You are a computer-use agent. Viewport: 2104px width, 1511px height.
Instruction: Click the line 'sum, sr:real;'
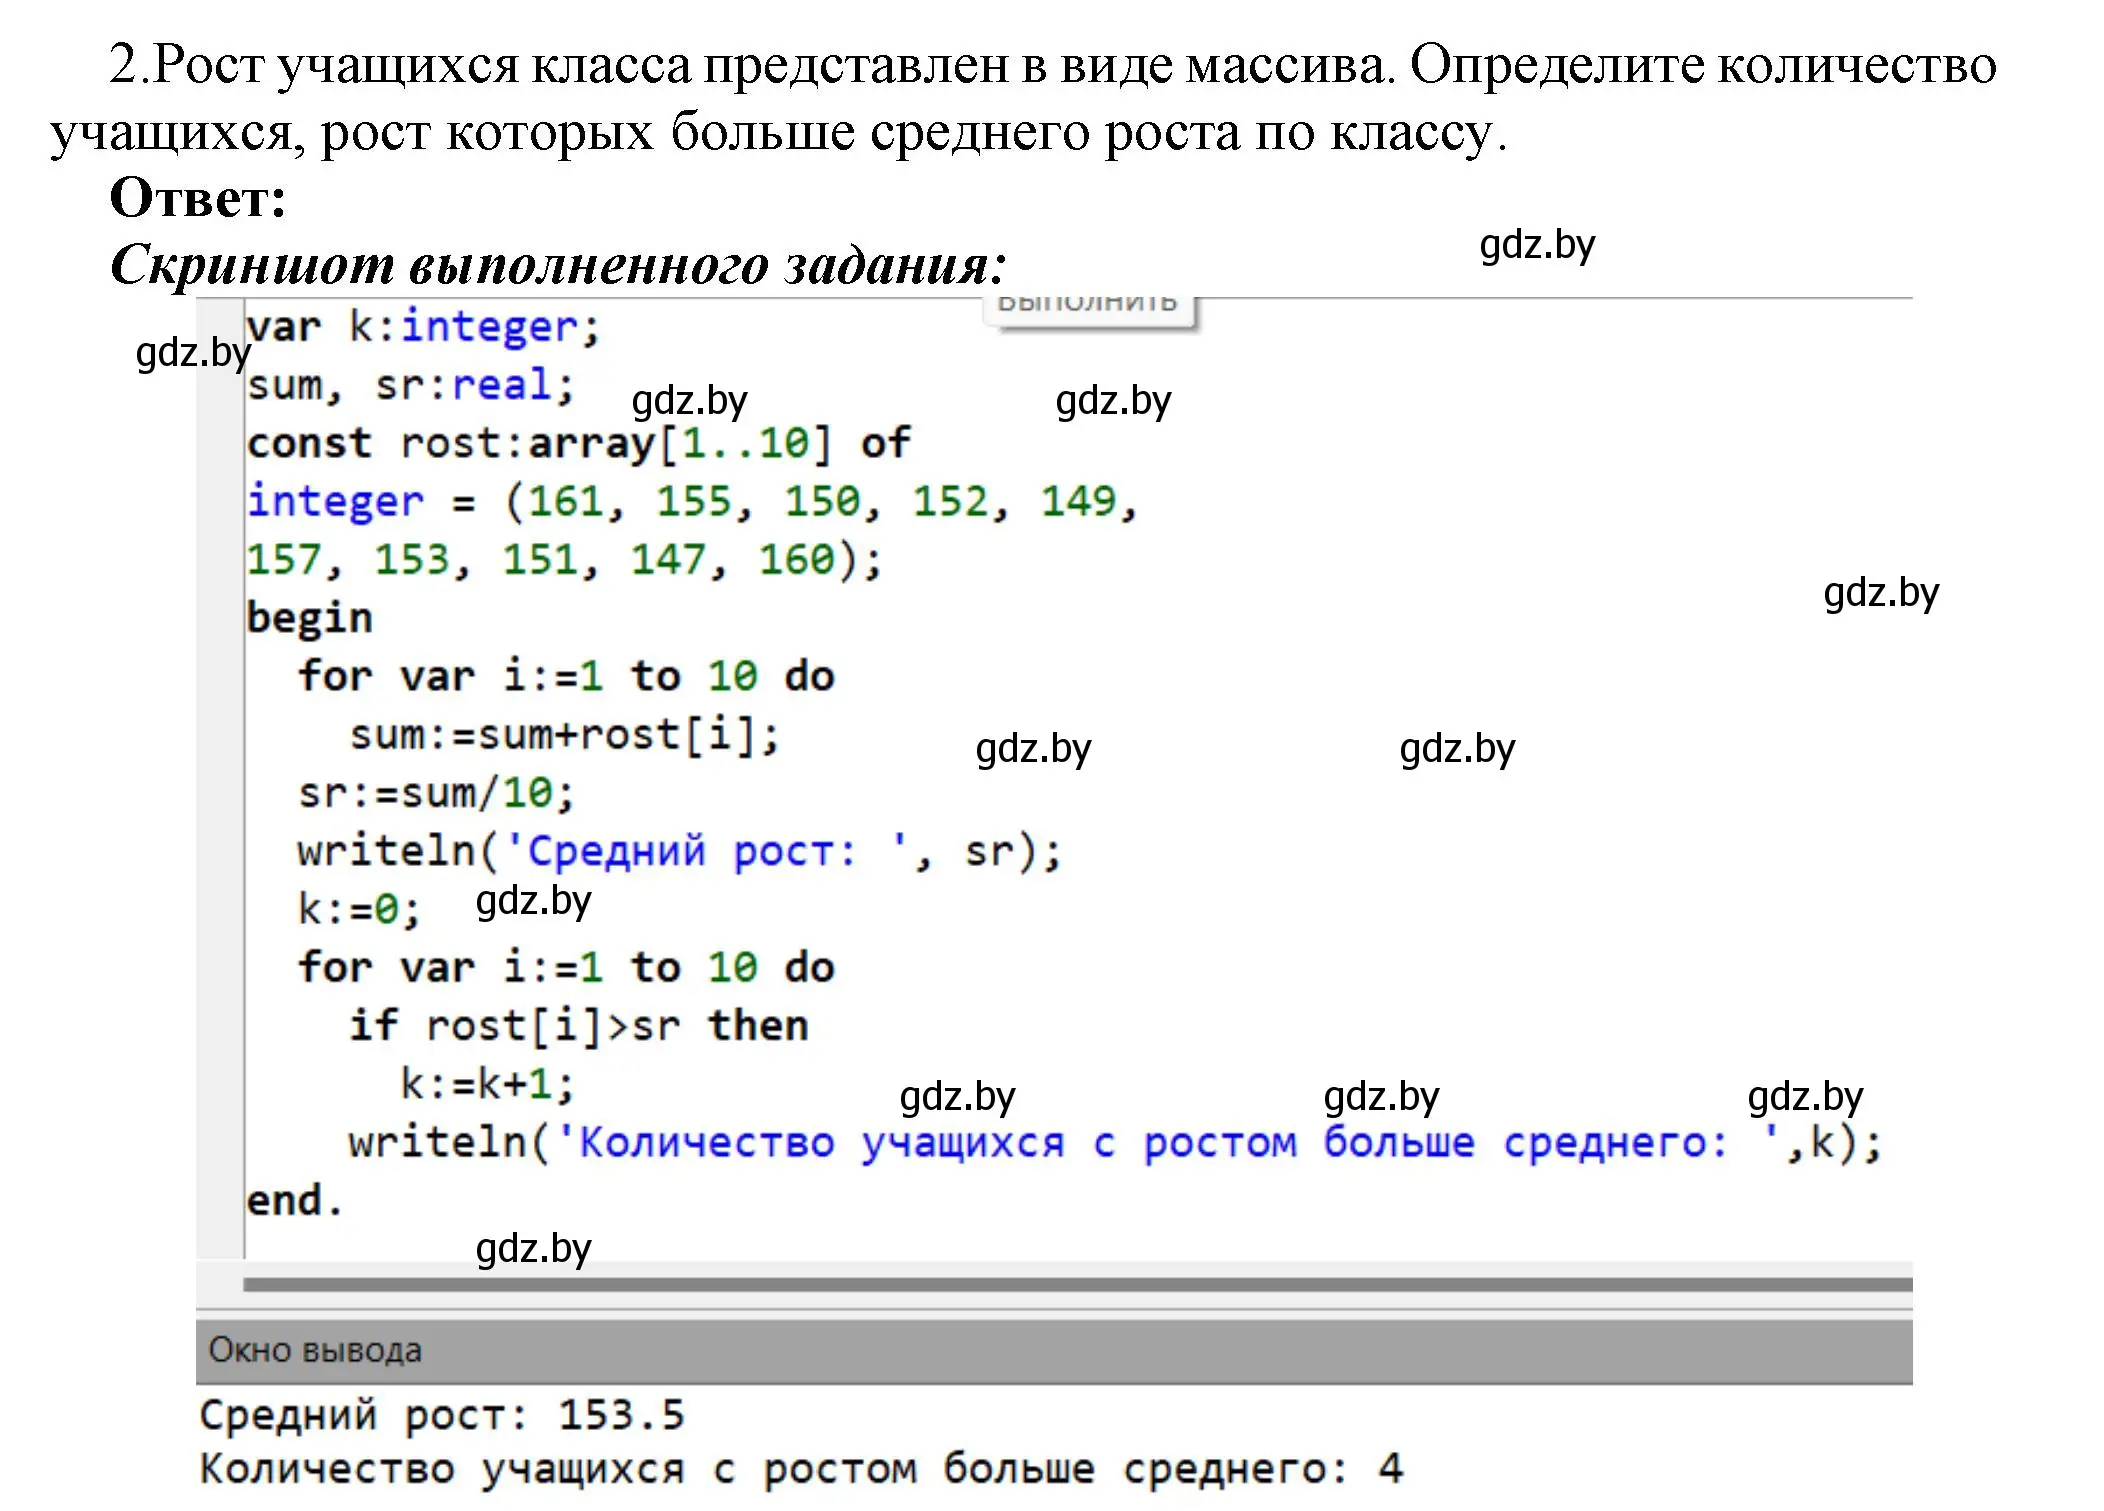411,385
